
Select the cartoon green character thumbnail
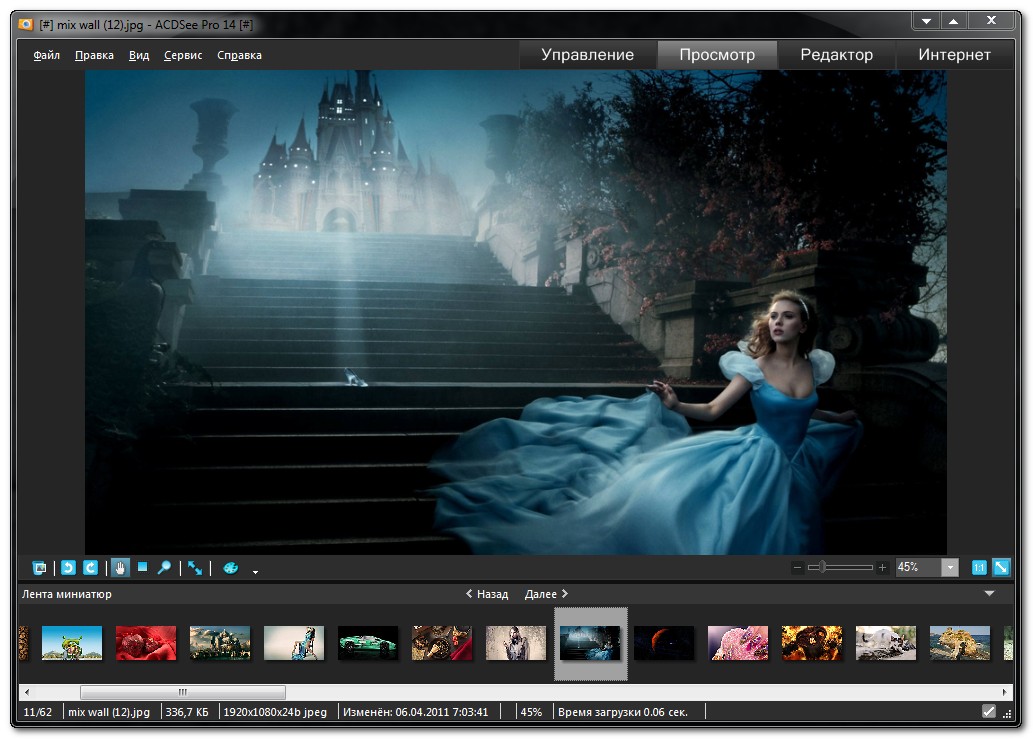point(72,643)
